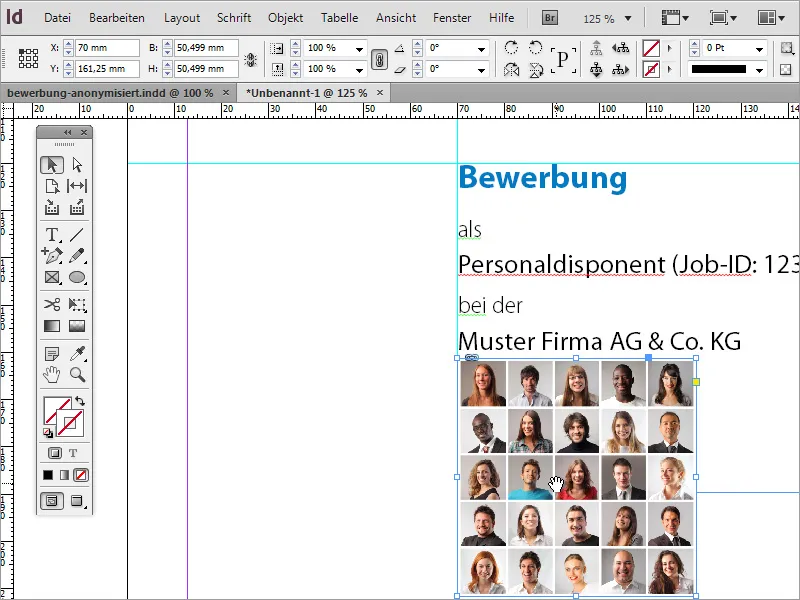Collapse the toolbox panel with double arrows
The width and height of the screenshot is (800, 600).
click(x=67, y=133)
